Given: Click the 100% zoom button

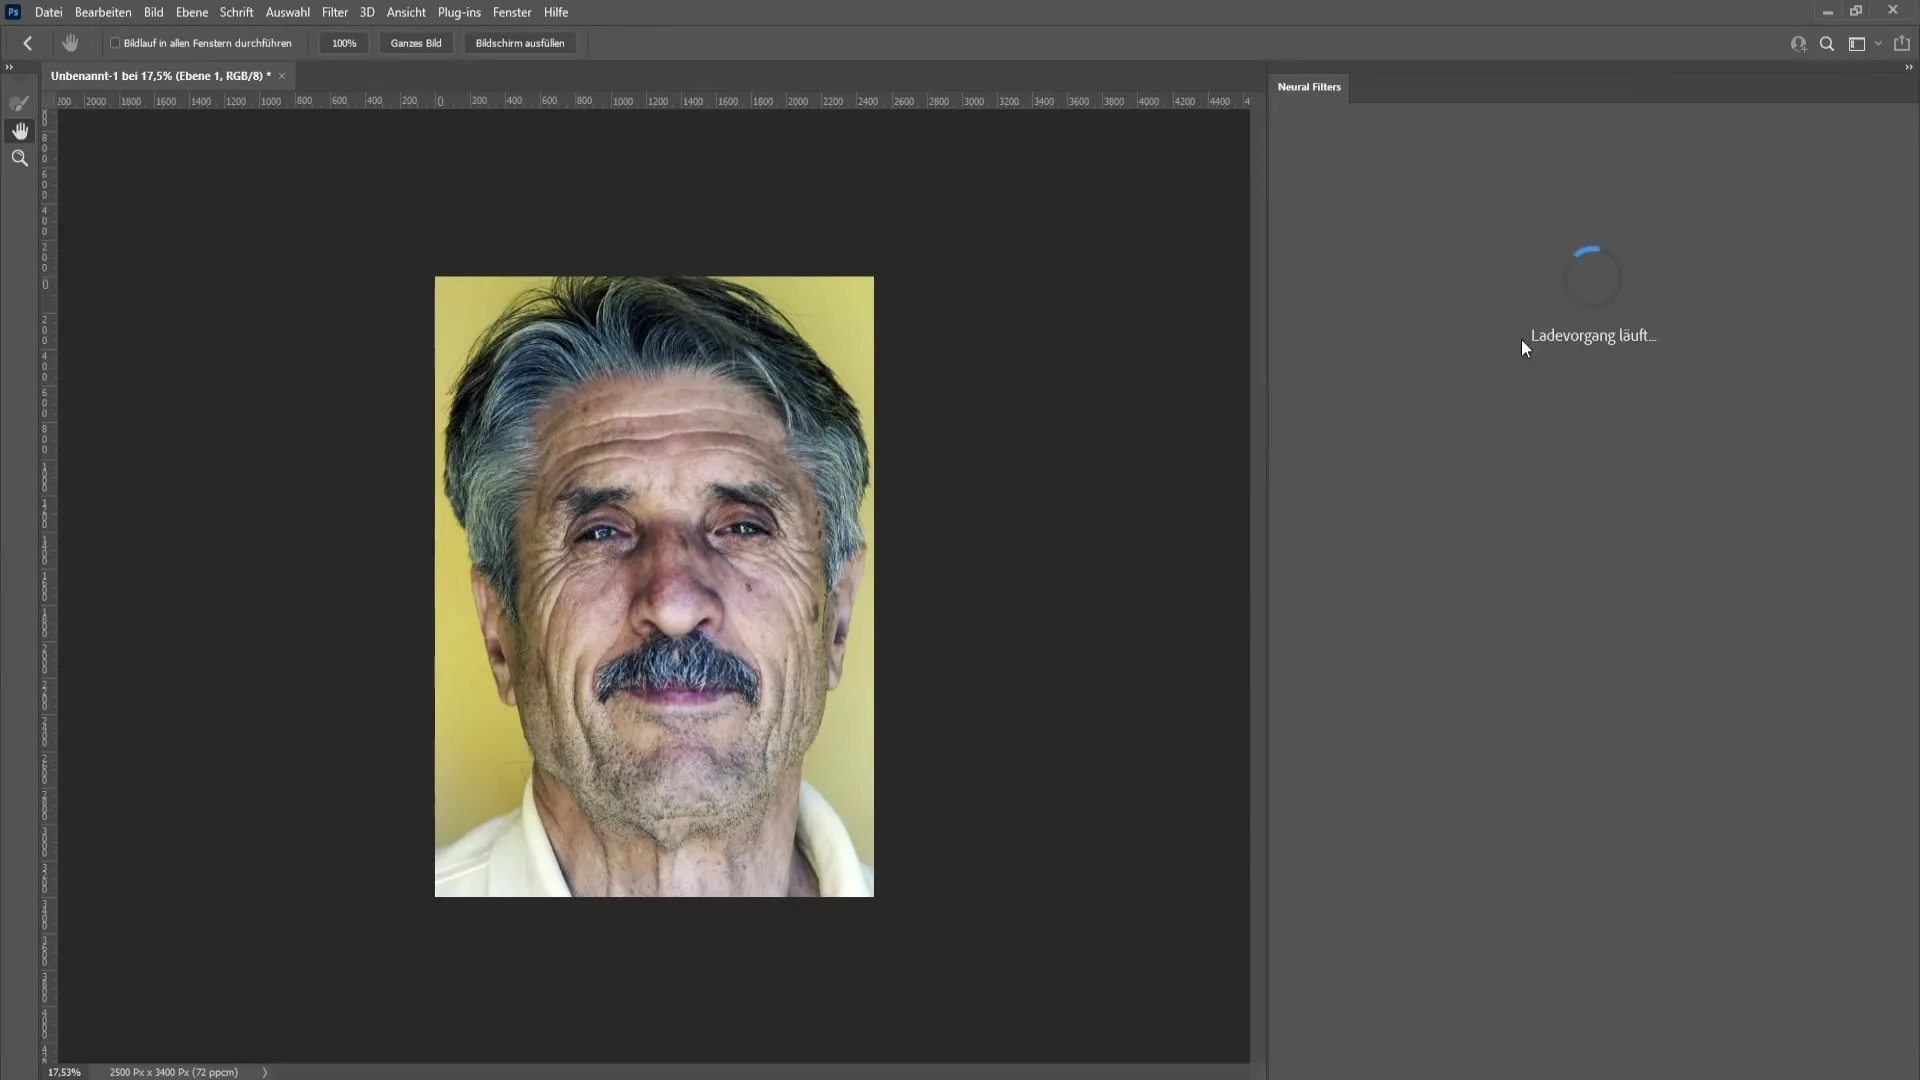Looking at the screenshot, I should click(x=344, y=43).
